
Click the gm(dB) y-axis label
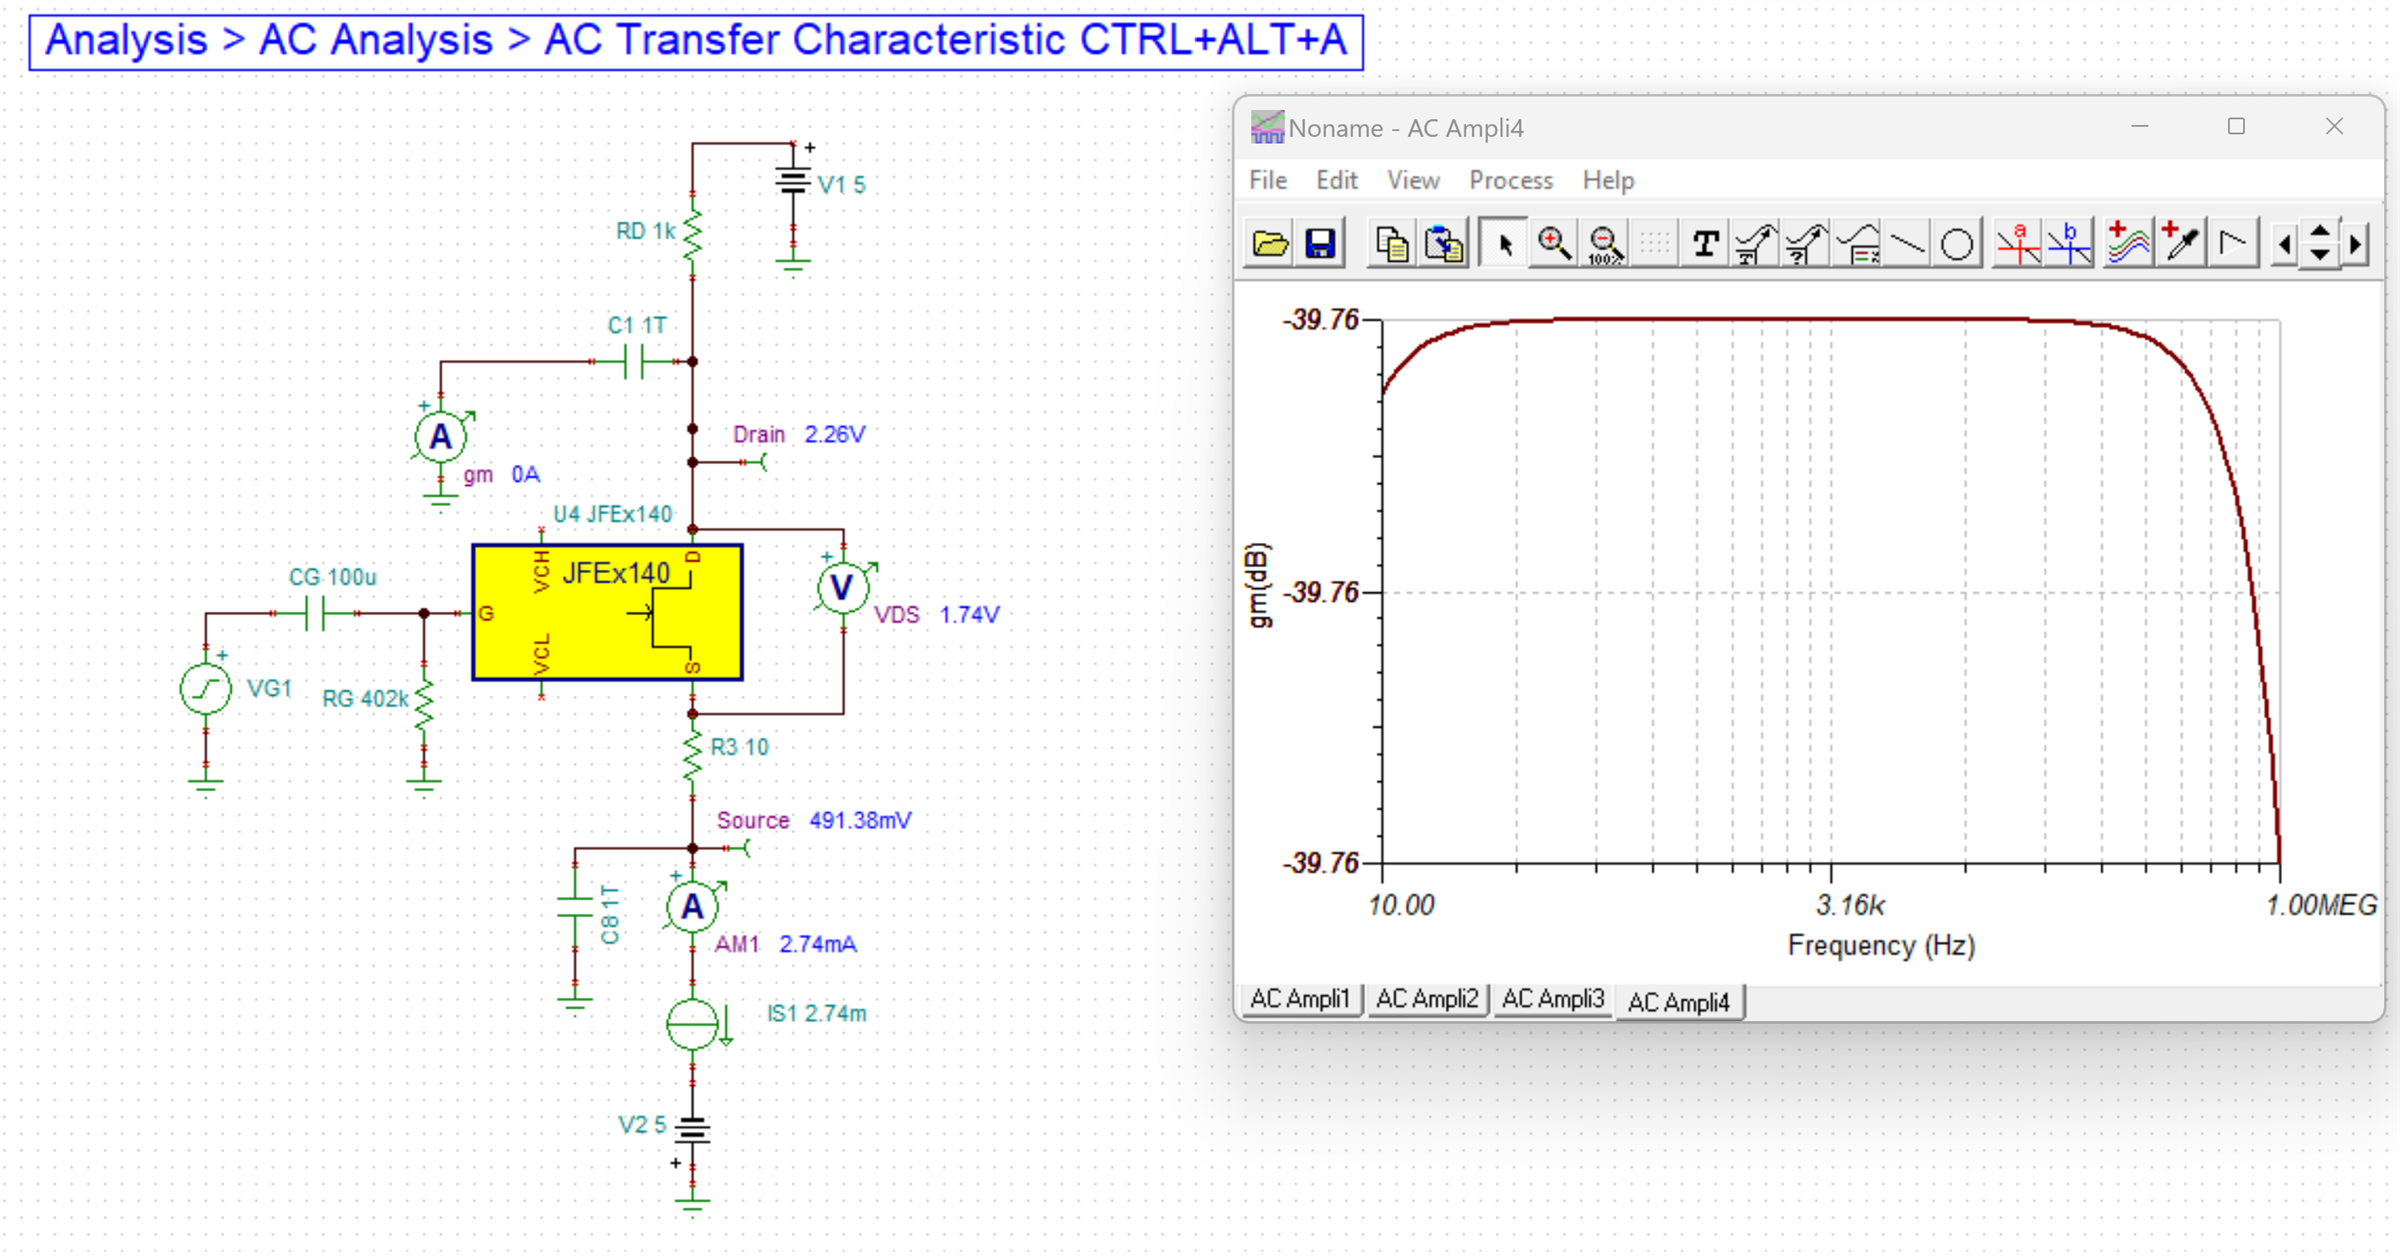point(1259,586)
